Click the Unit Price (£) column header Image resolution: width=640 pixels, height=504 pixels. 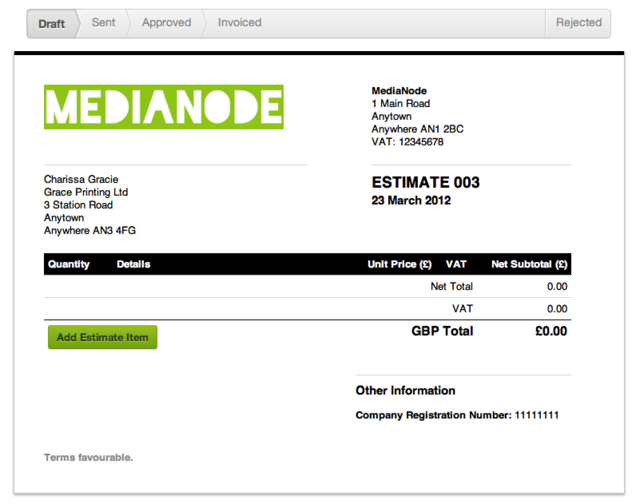point(399,264)
